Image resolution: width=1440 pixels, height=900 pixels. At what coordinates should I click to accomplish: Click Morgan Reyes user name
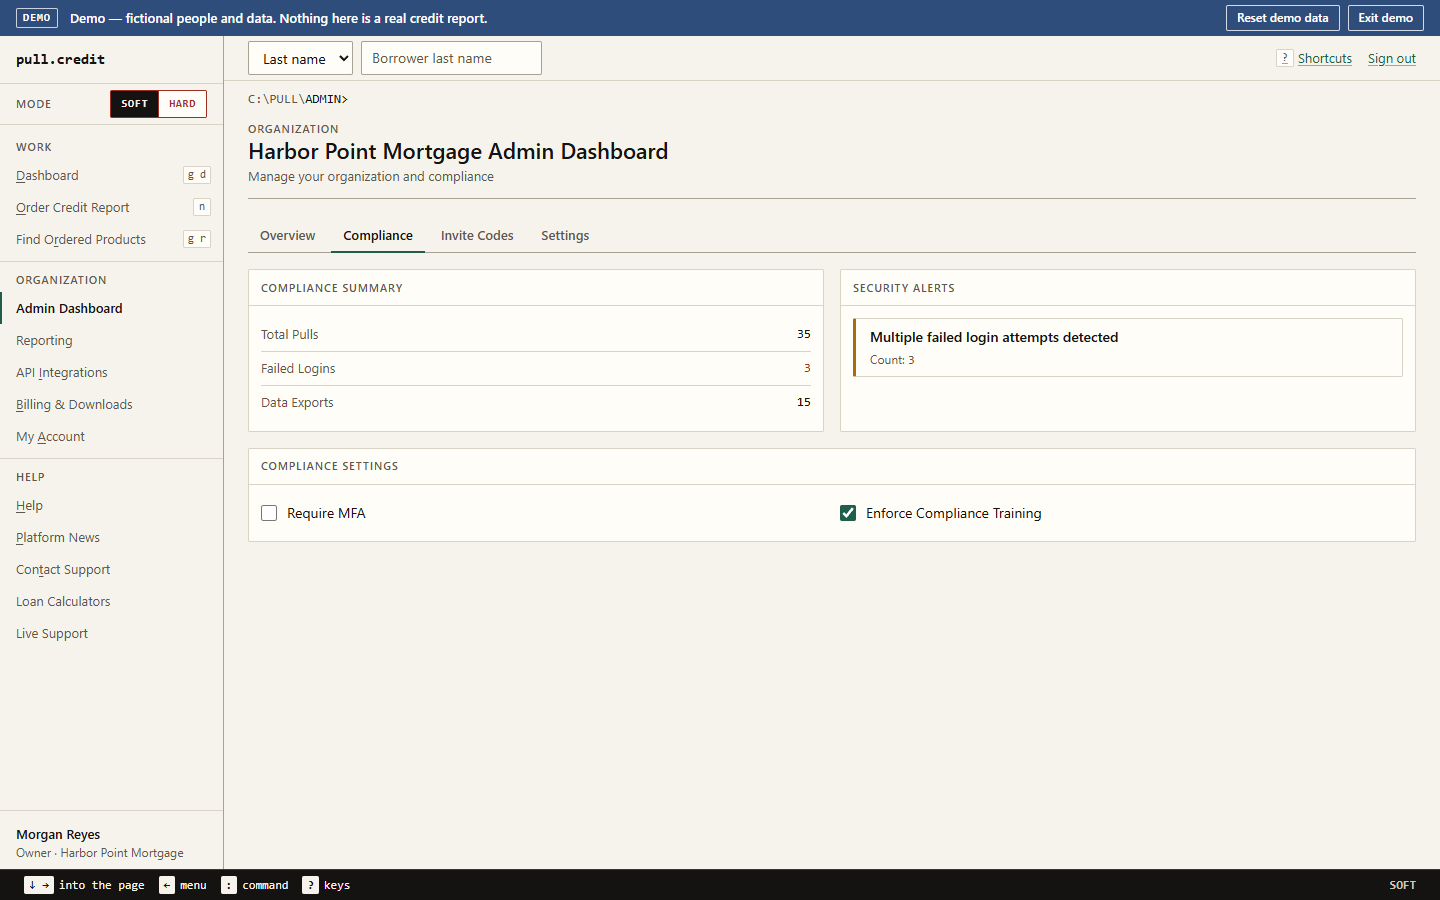click(x=58, y=835)
